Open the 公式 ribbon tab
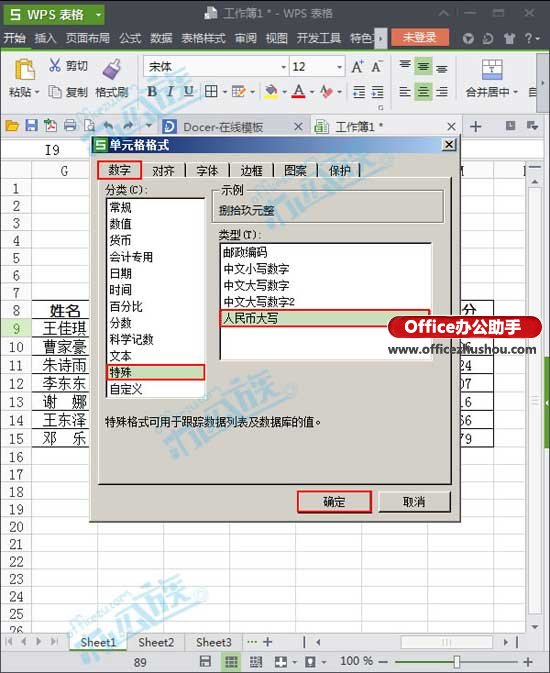Image resolution: width=550 pixels, height=673 pixels. point(130,38)
